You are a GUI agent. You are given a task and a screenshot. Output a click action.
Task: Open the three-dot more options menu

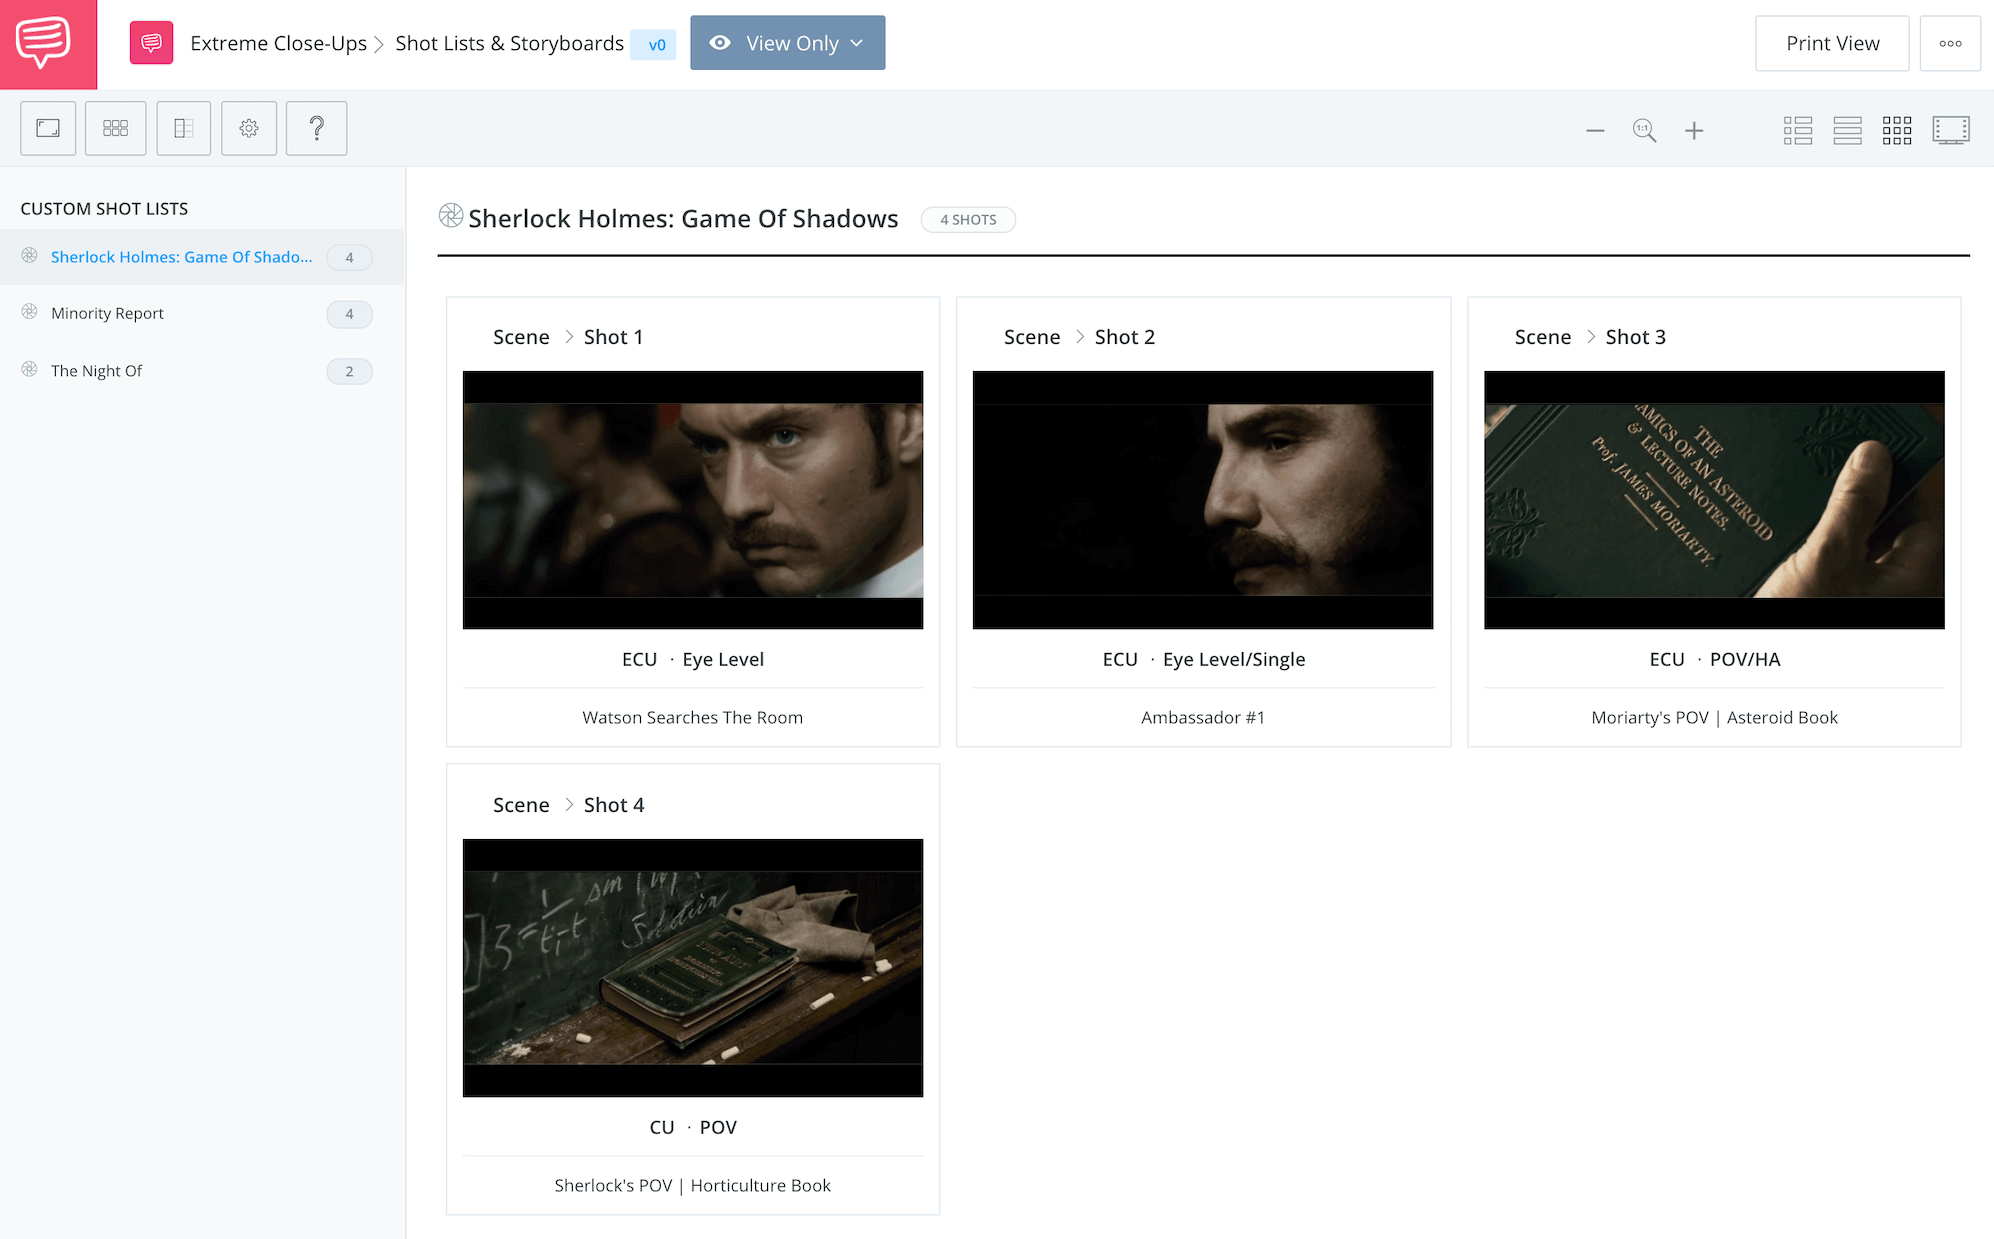click(1950, 43)
